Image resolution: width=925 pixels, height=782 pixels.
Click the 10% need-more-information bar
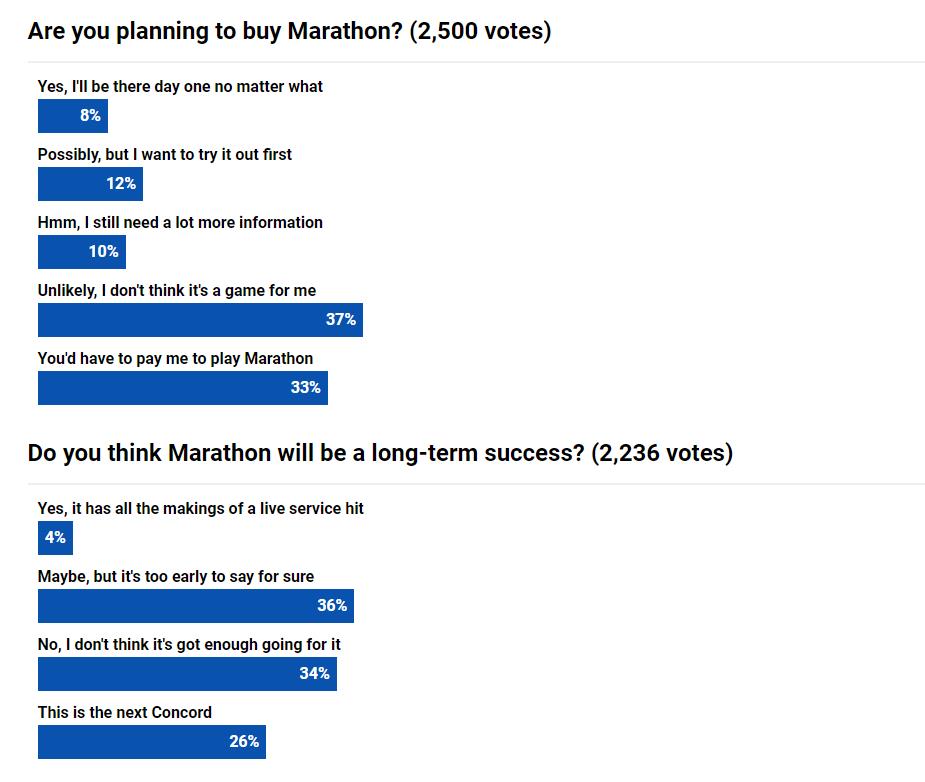[x=81, y=252]
